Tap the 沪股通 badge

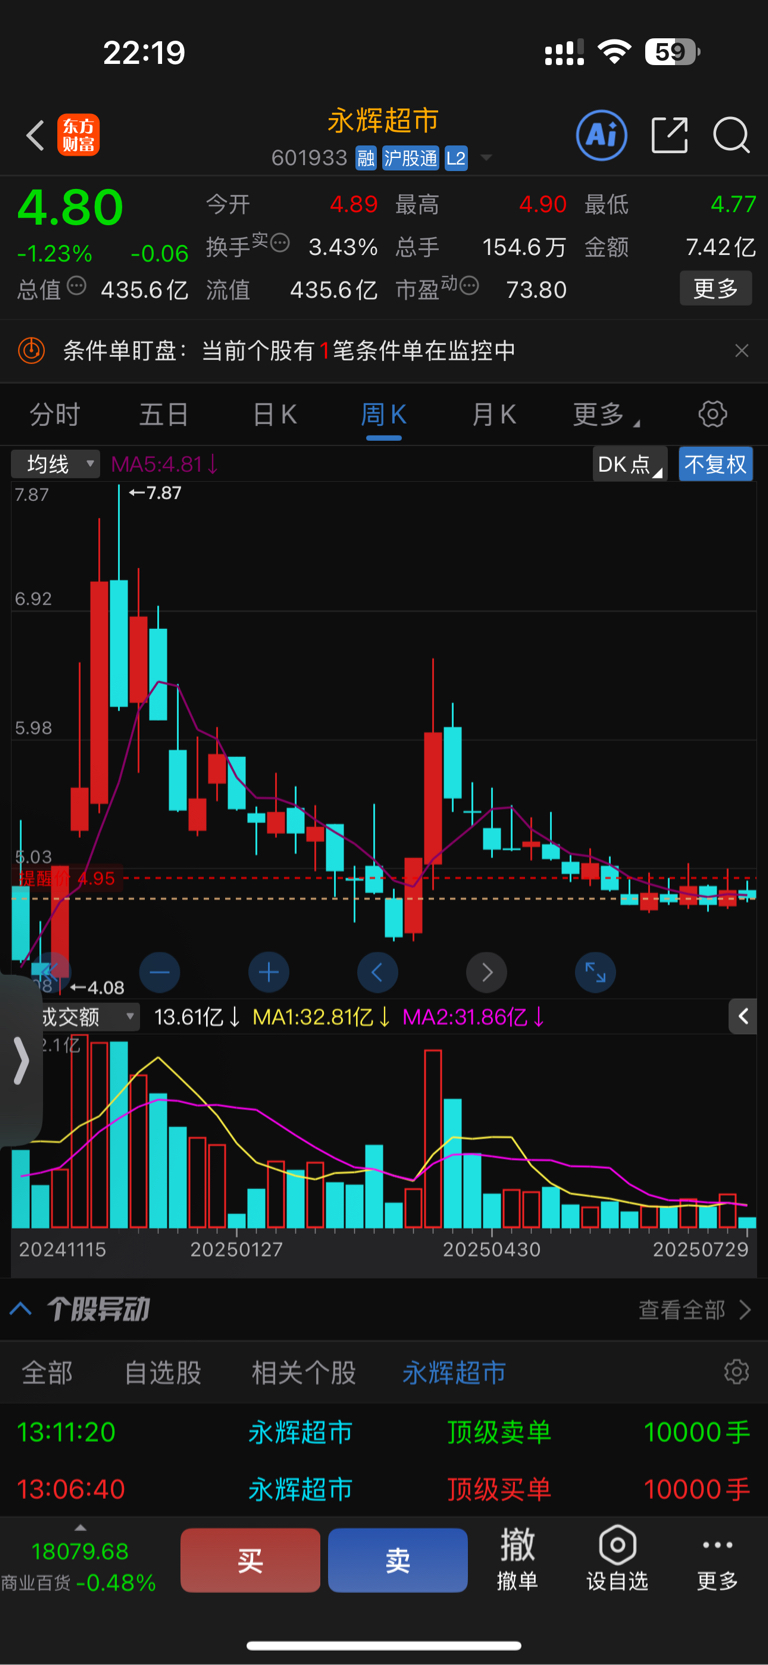[x=411, y=158]
